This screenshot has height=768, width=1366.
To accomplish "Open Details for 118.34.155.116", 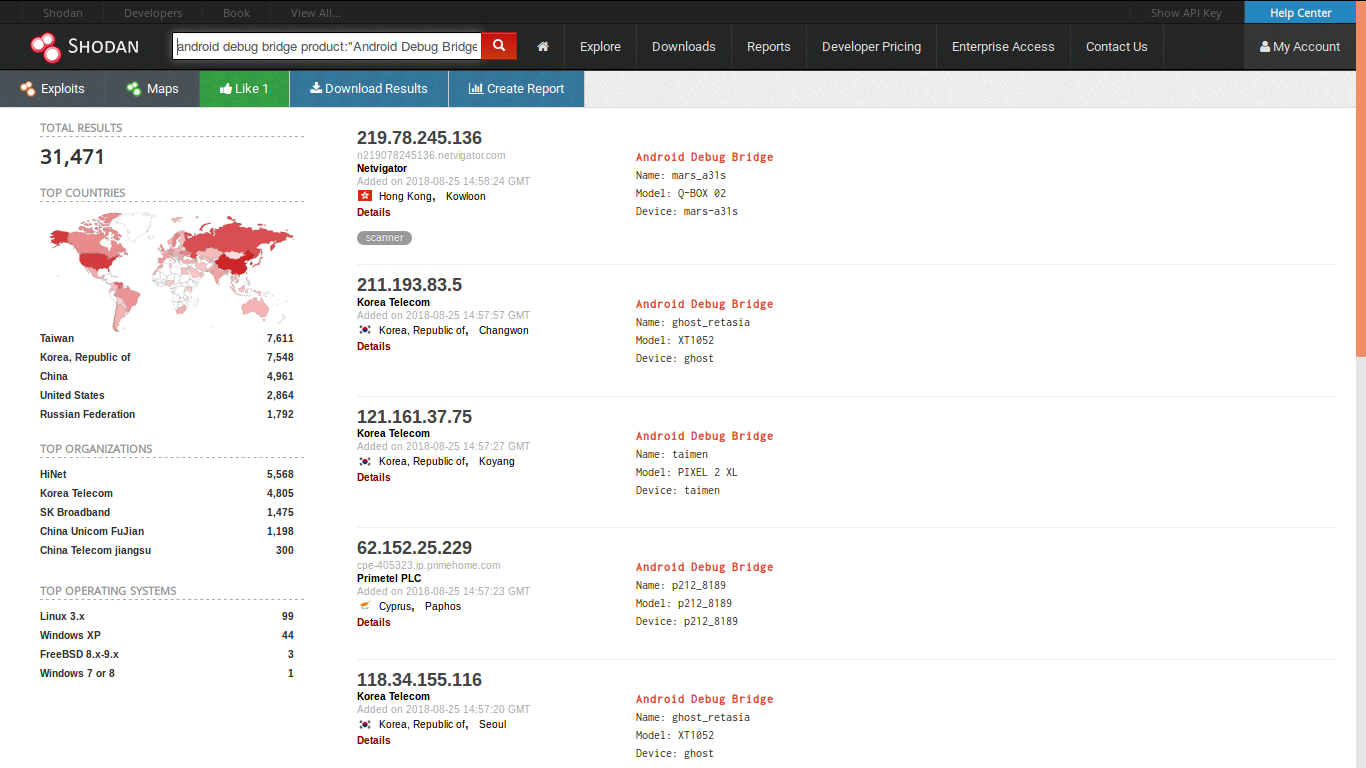I will 374,740.
